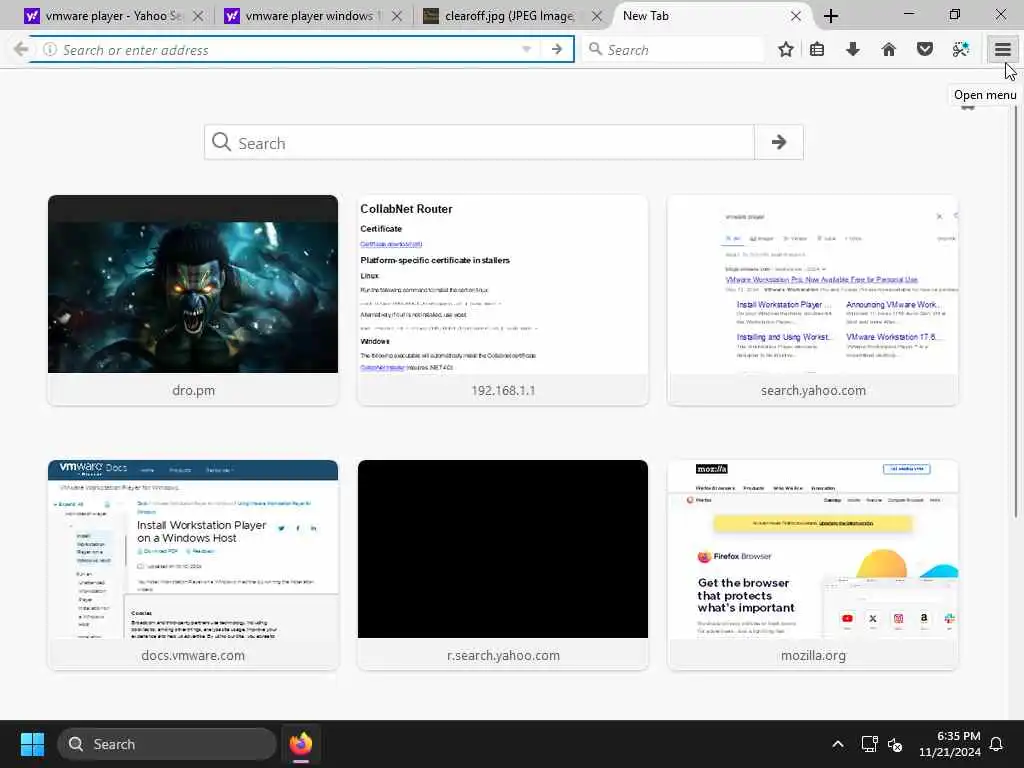Open a new tab with plus button
Viewport: 1024px width, 768px height.
[x=830, y=16]
